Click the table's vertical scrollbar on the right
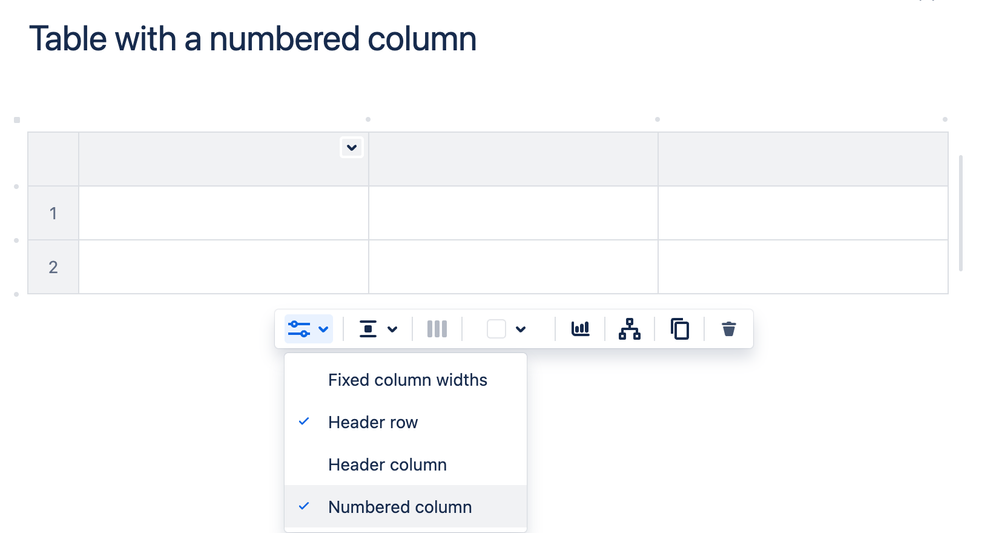Viewport: 999px width, 533px height. [x=961, y=212]
